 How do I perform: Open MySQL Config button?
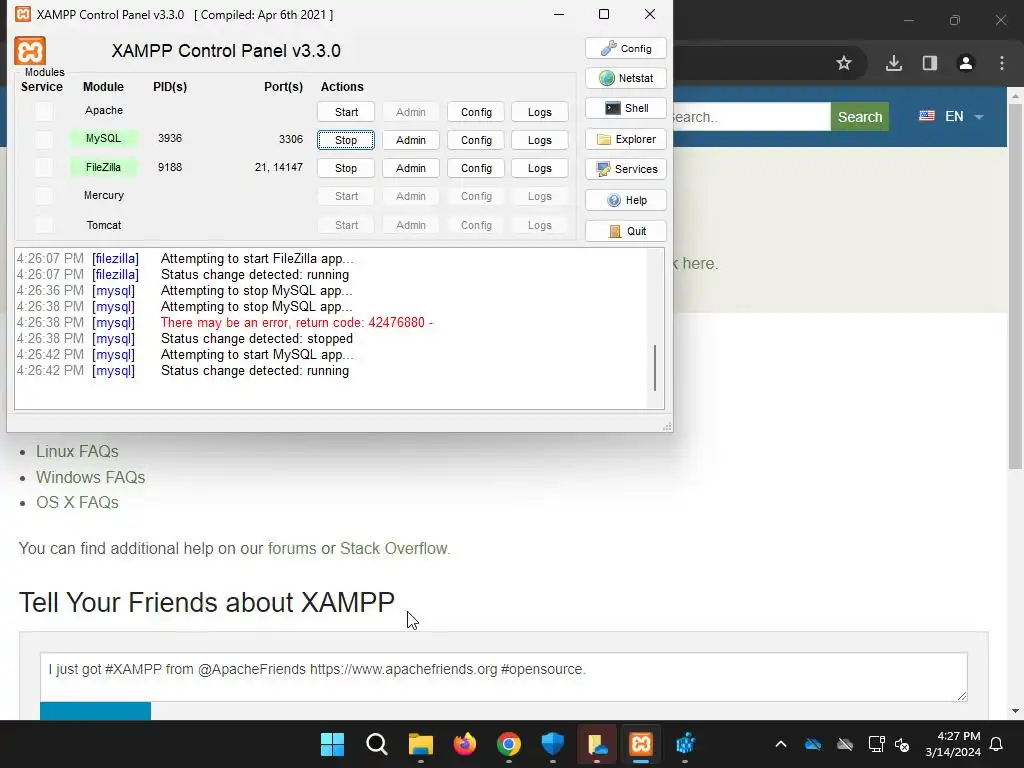(476, 140)
